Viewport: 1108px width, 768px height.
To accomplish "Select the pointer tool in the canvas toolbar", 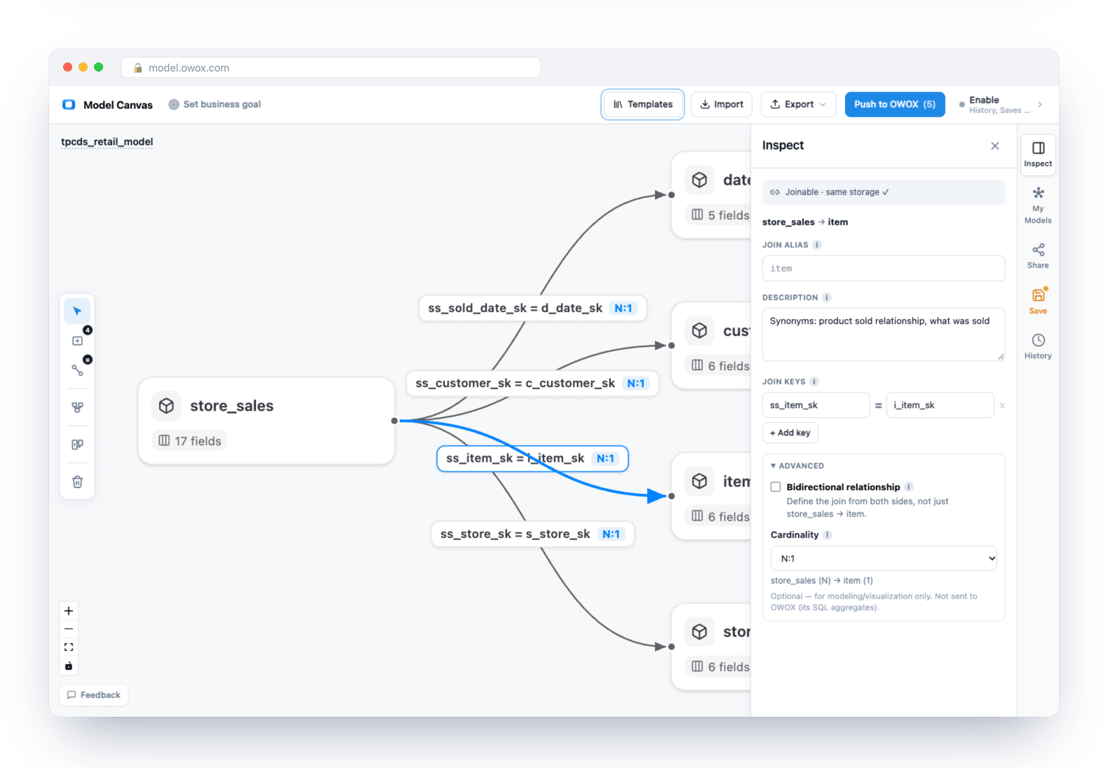I will tap(77, 311).
